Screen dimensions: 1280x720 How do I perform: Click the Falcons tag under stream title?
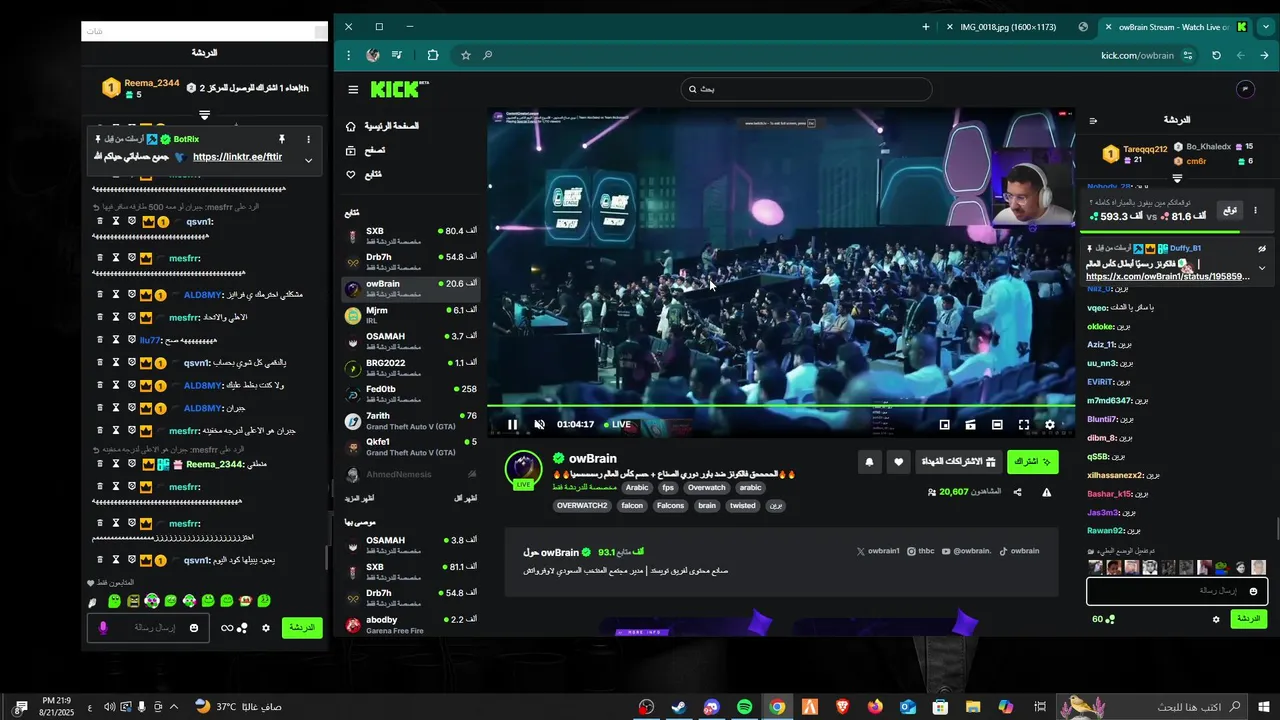(670, 506)
